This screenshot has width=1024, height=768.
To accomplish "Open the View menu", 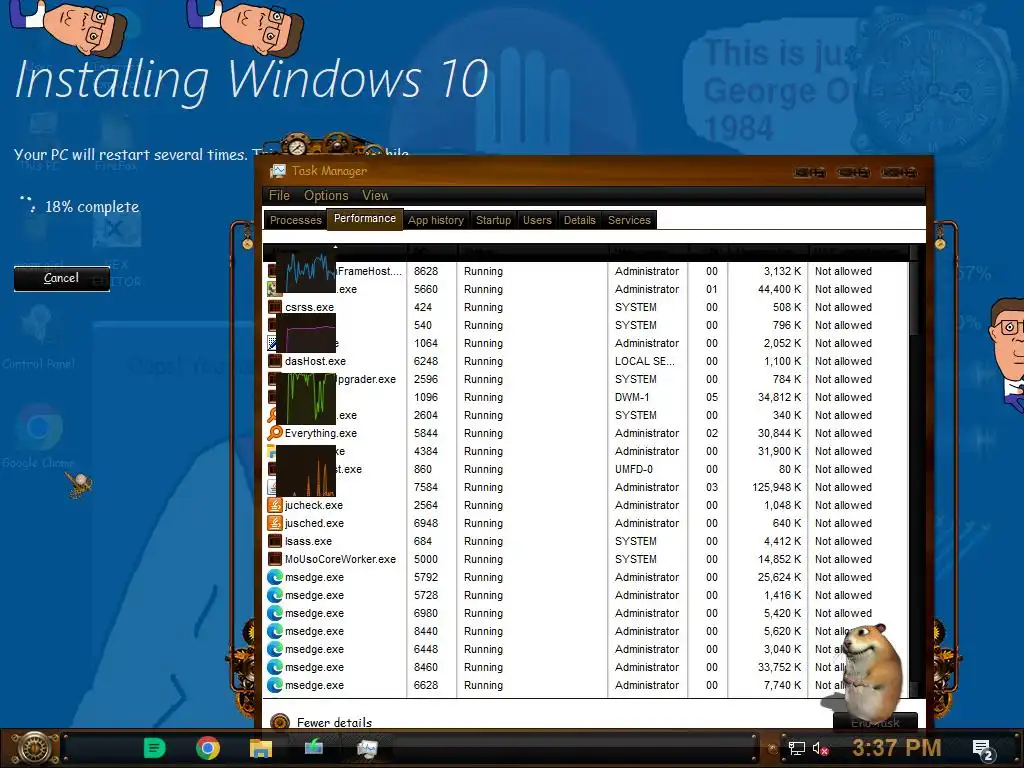I will [x=375, y=195].
